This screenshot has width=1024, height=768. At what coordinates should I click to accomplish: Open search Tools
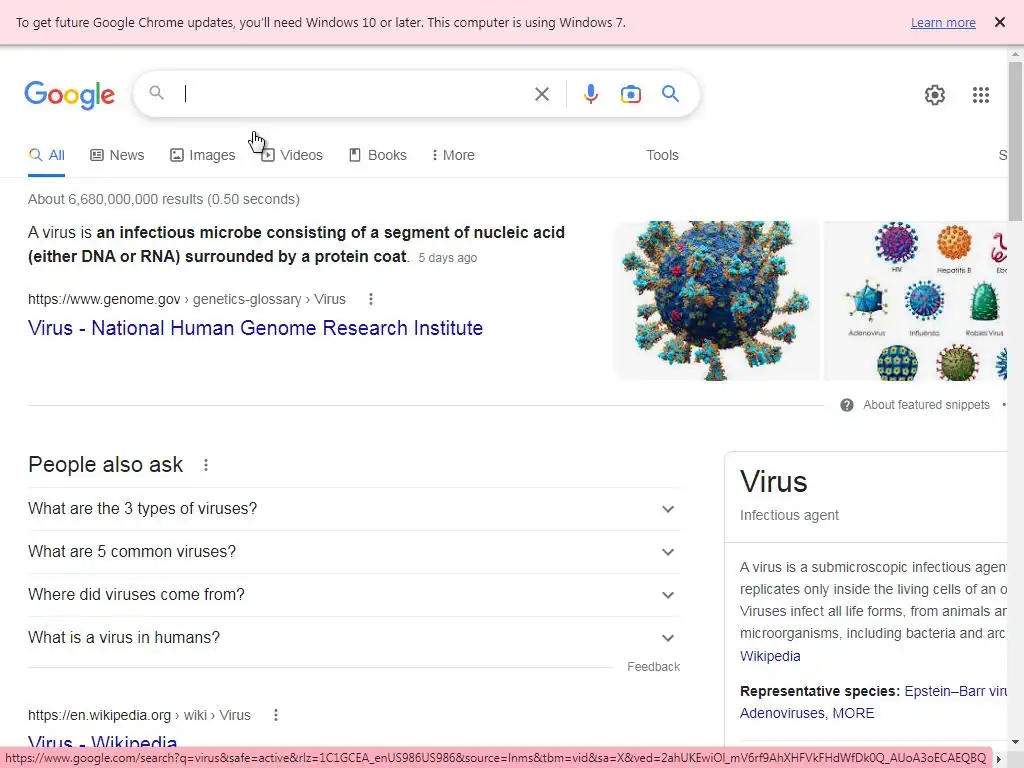662,155
